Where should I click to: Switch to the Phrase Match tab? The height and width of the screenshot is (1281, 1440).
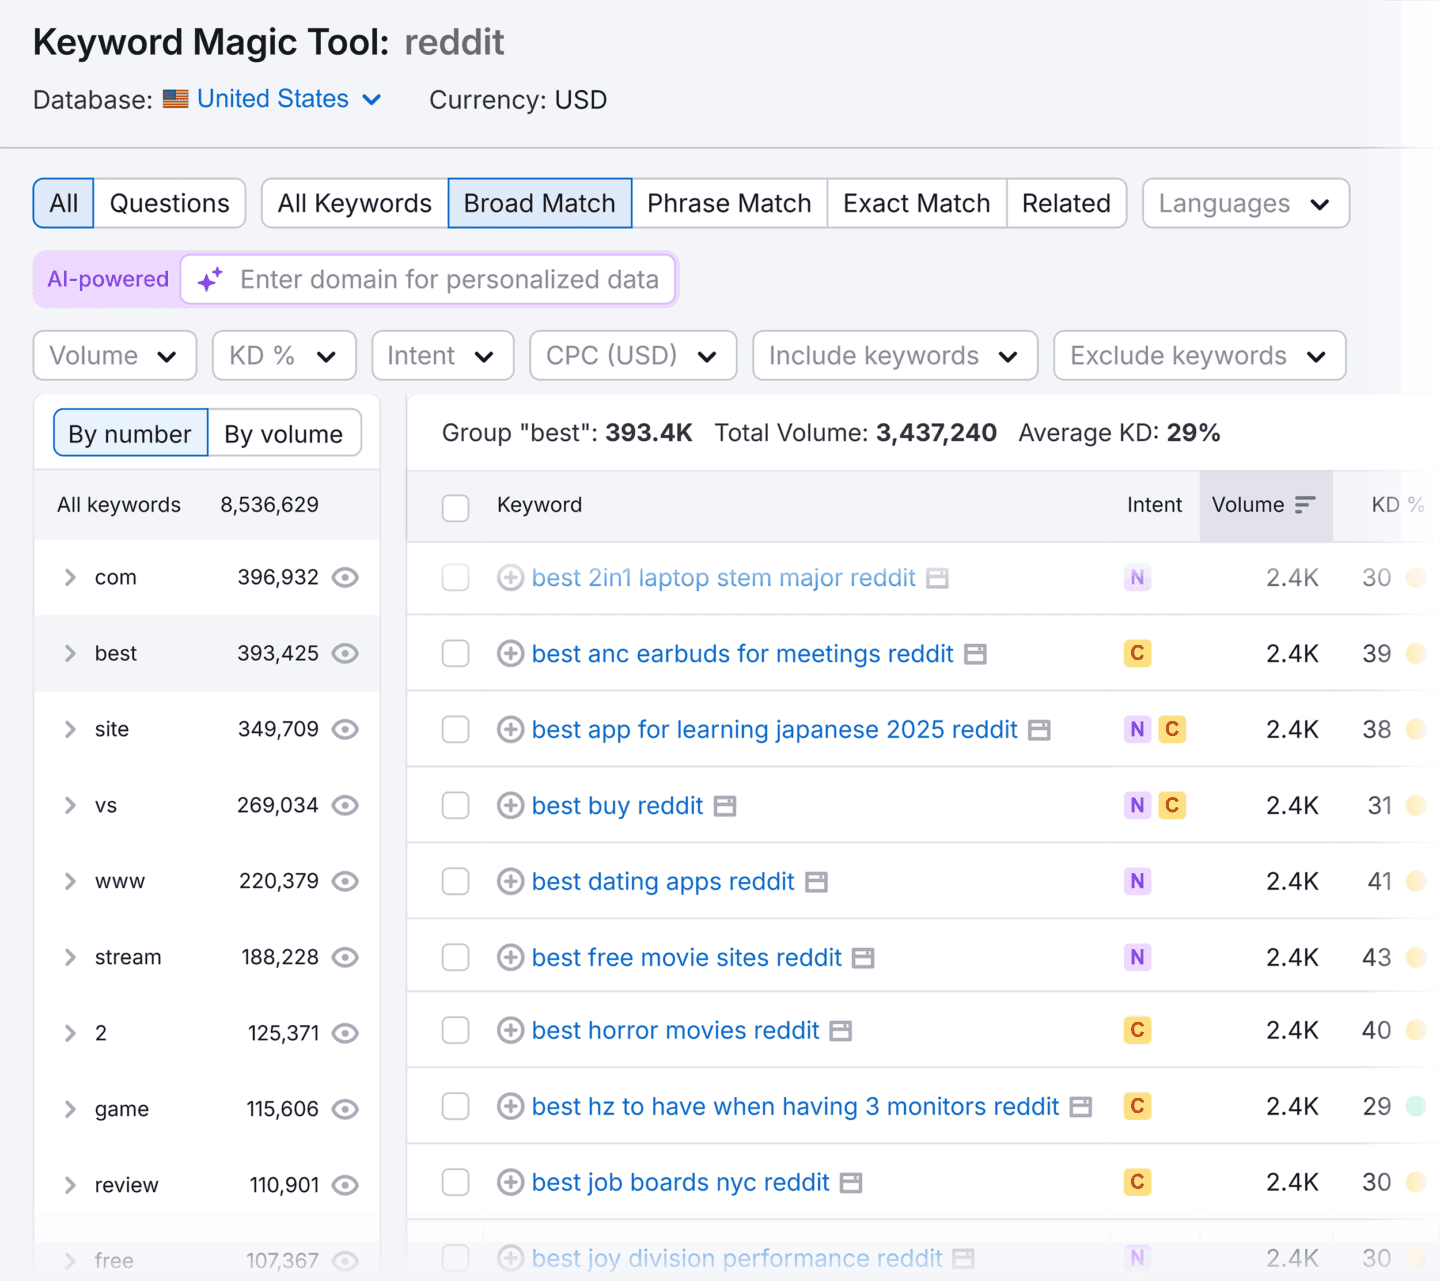click(x=729, y=203)
